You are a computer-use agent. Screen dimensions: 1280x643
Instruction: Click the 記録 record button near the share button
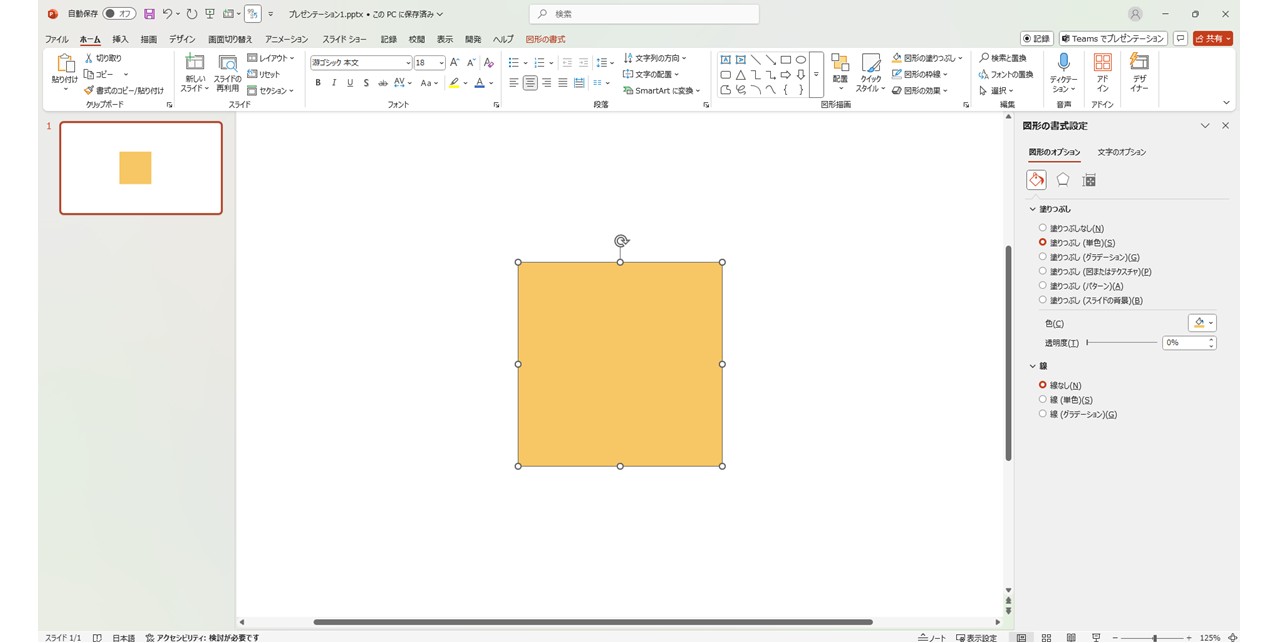(1037, 38)
